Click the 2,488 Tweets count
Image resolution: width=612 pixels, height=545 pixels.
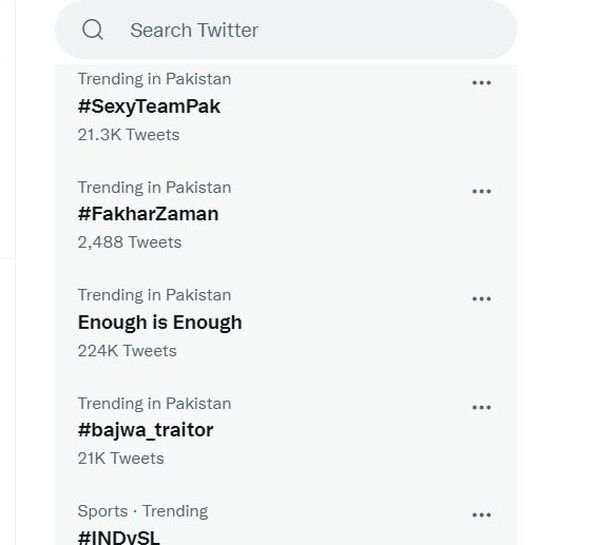tap(129, 242)
